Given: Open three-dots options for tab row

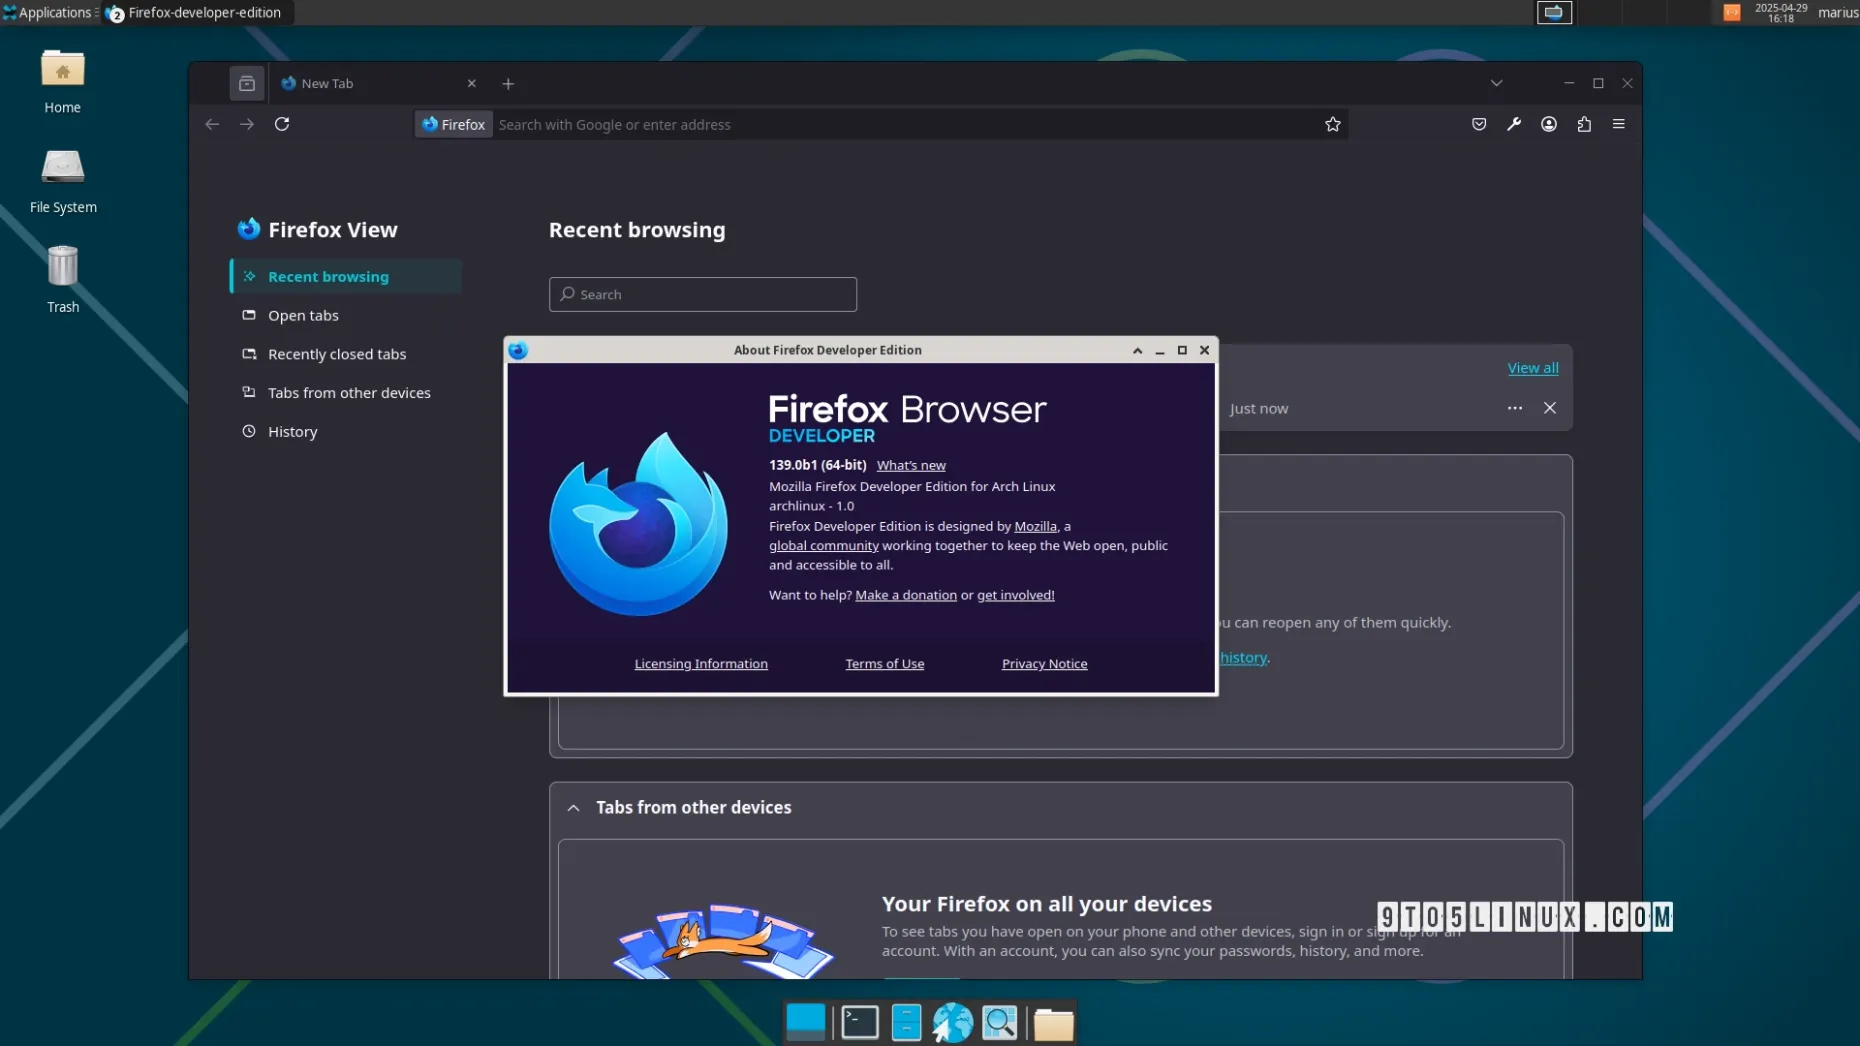Looking at the screenshot, I should click(1515, 408).
